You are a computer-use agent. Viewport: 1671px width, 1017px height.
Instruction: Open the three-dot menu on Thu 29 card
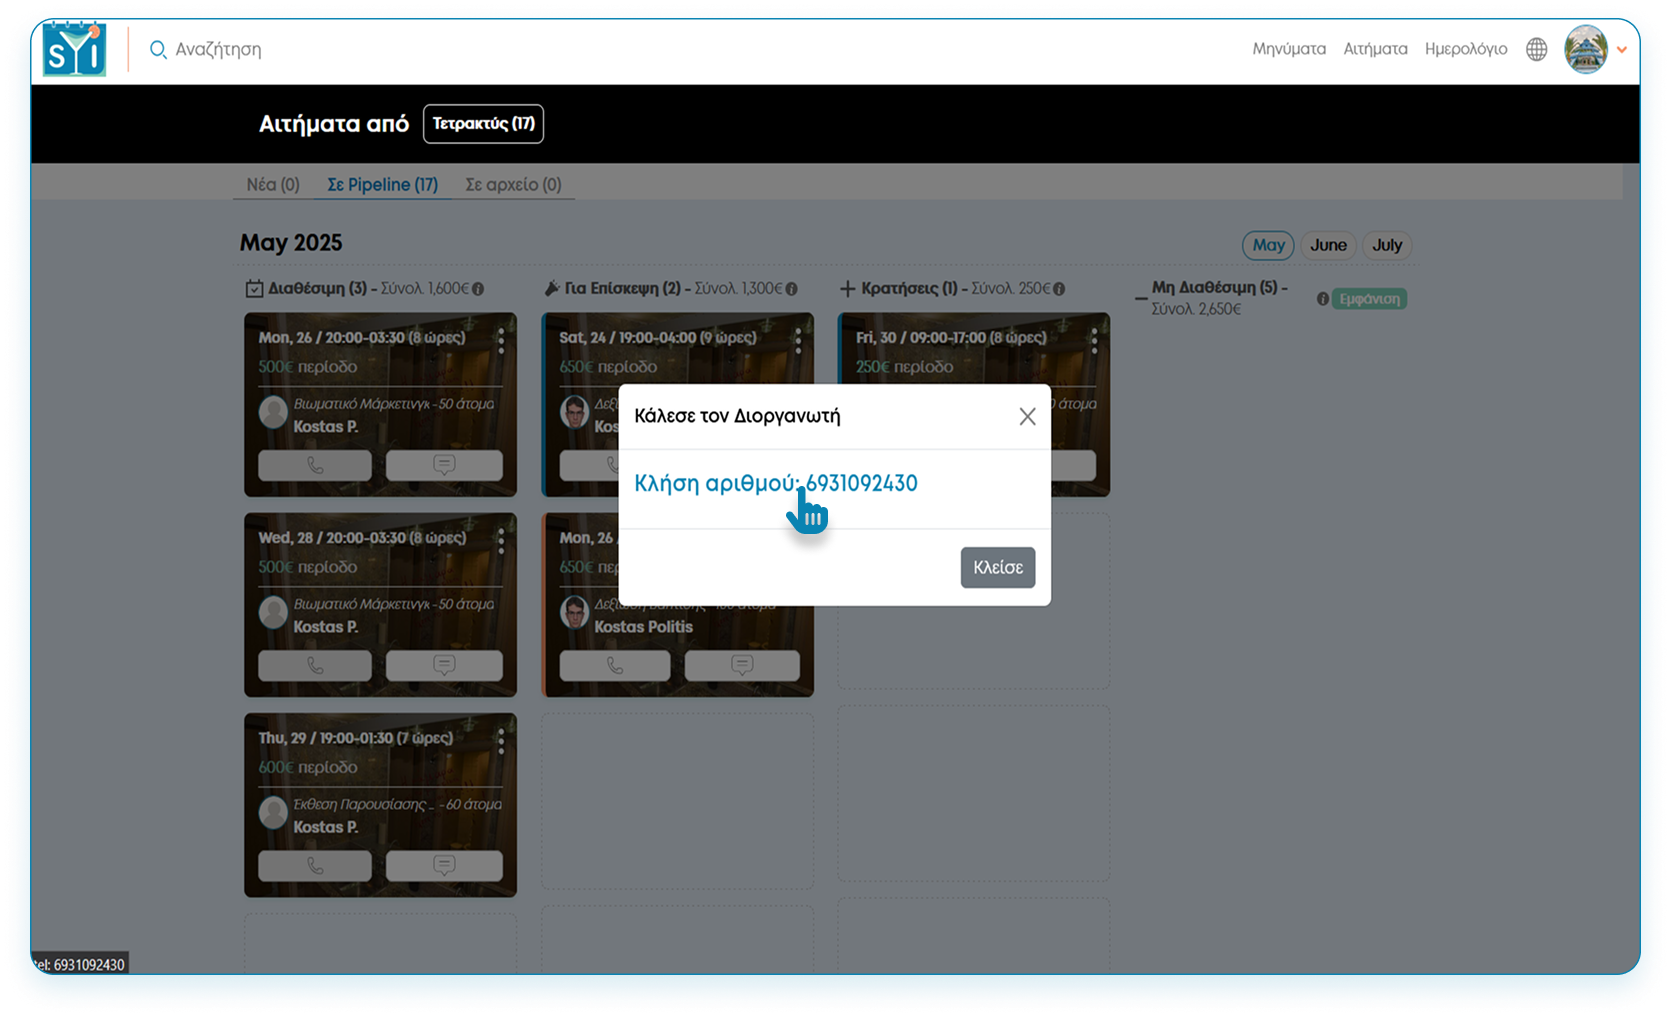[501, 741]
